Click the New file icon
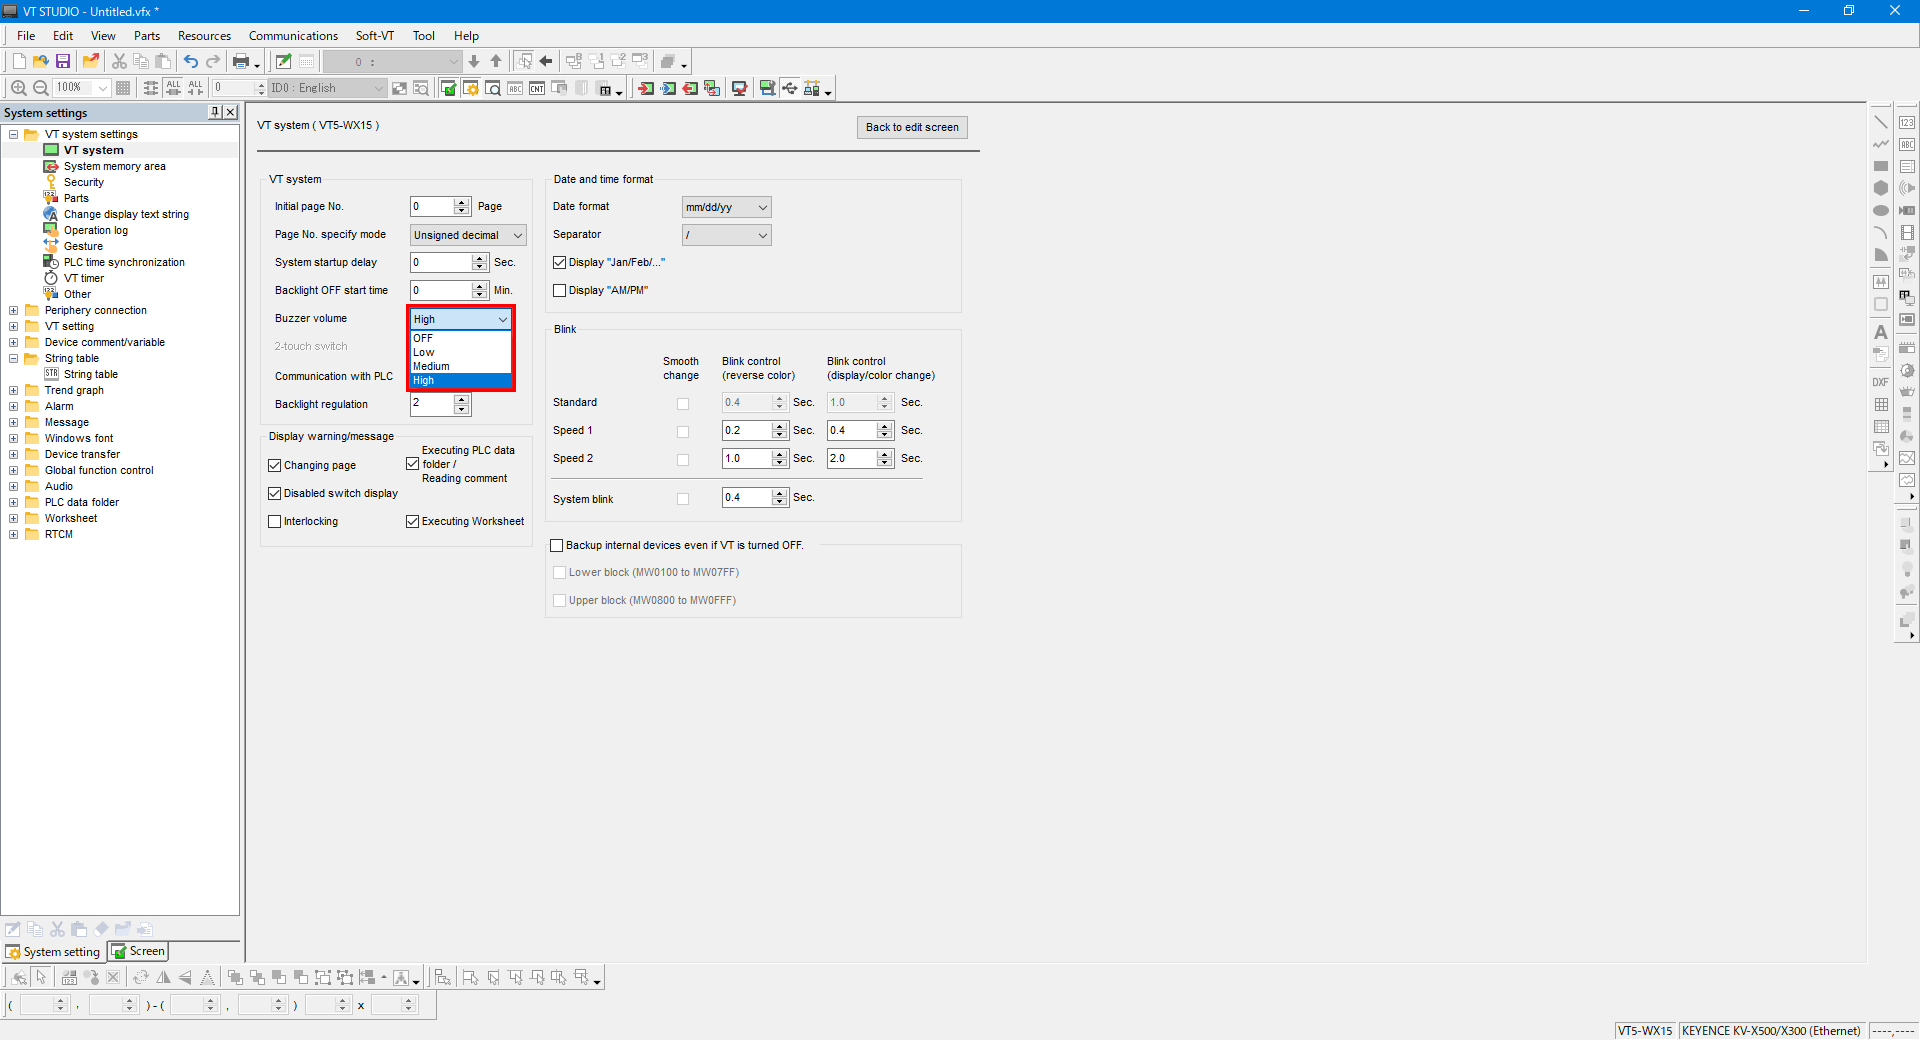This screenshot has height=1040, width=1920. pos(19,62)
